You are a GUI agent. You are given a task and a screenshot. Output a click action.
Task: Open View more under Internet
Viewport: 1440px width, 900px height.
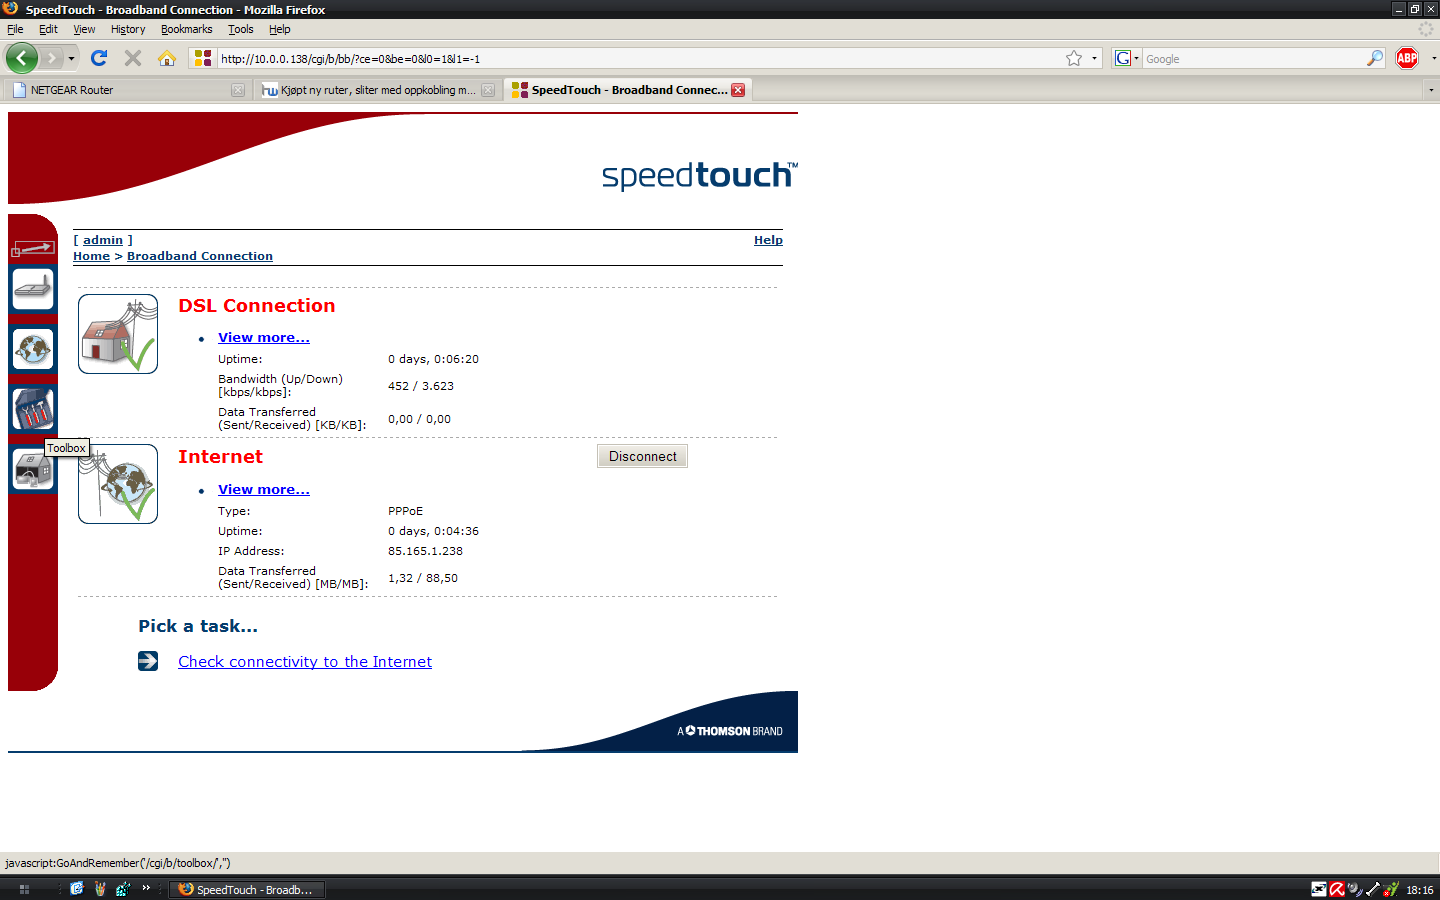264,490
